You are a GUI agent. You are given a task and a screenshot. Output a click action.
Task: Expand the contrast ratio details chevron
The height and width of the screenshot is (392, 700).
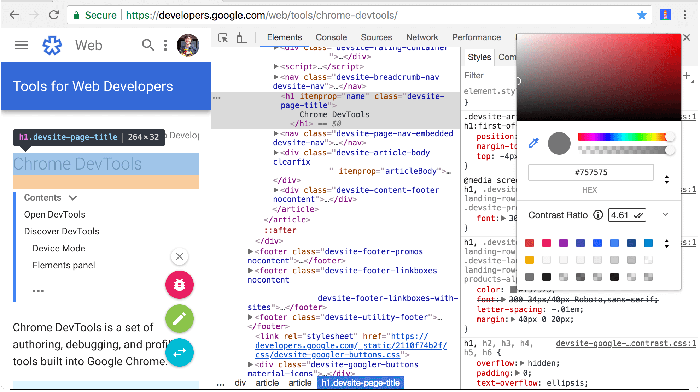(665, 215)
